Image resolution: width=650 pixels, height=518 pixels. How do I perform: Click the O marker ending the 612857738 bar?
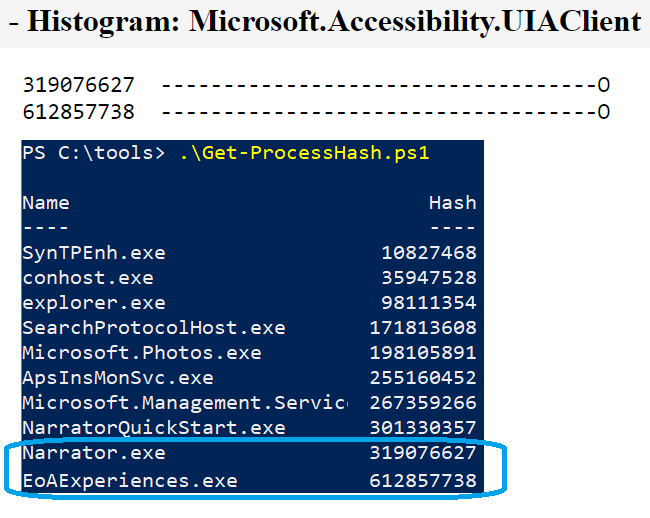pos(603,111)
